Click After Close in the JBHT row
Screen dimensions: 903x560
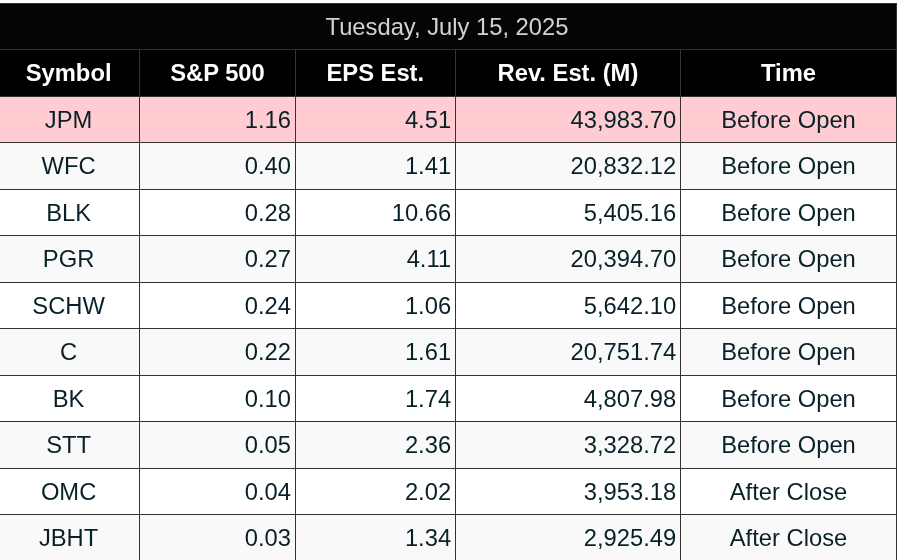pyautogui.click(x=788, y=538)
